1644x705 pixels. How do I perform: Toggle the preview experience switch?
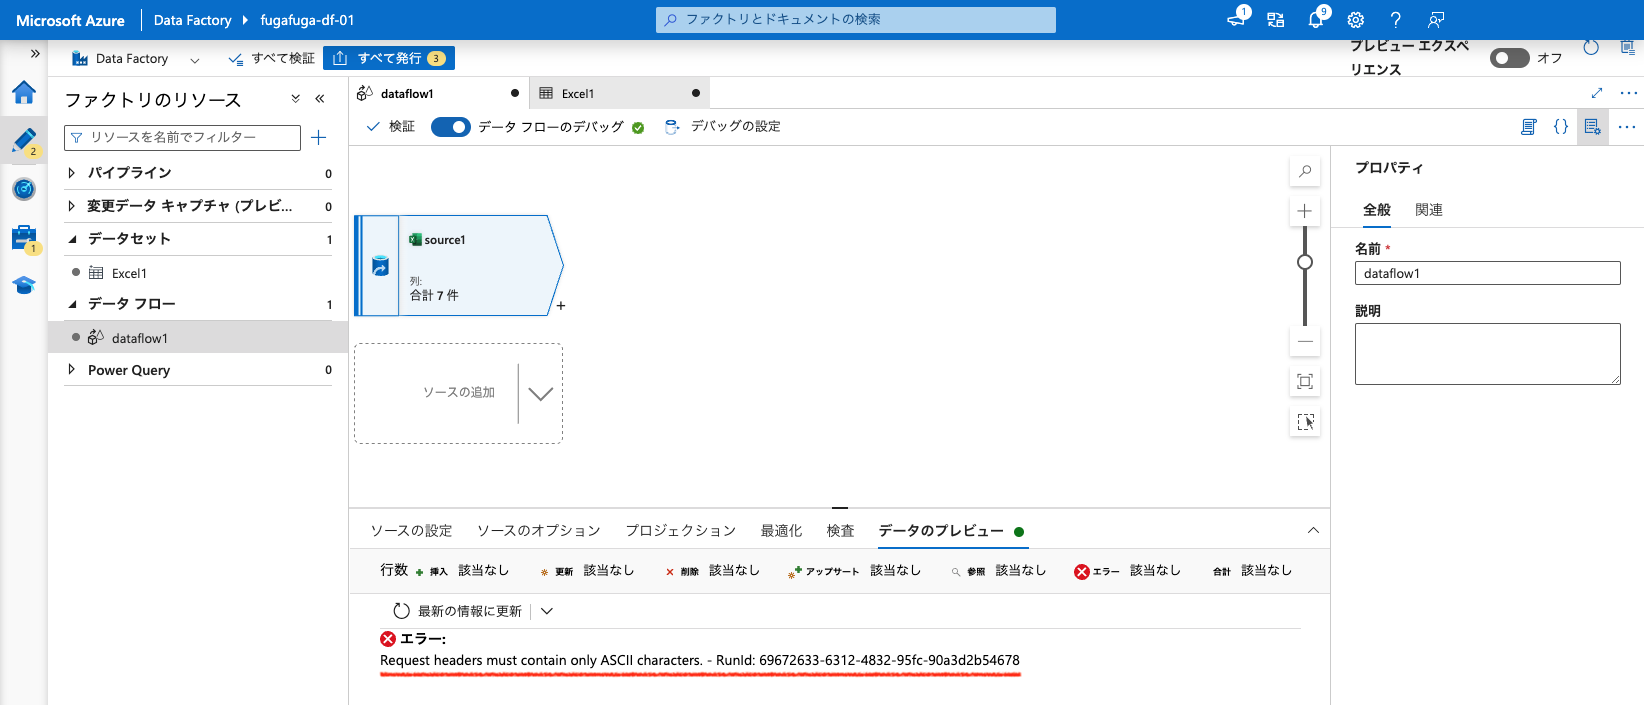(x=1509, y=58)
